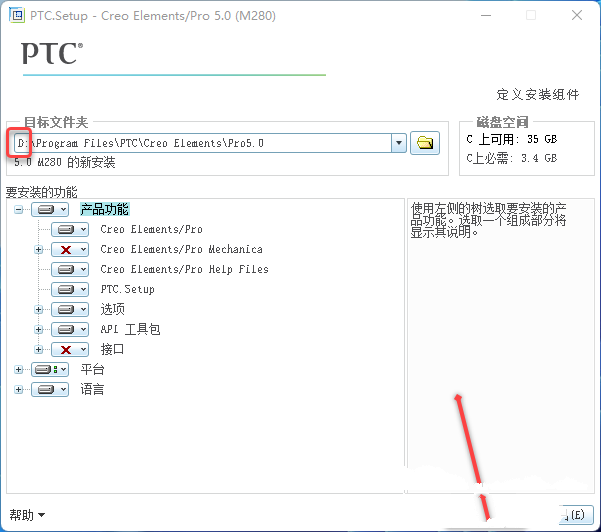This screenshot has width=601, height=532.
Task: Open destination folder path dropdown arrow
Action: click(x=399, y=143)
